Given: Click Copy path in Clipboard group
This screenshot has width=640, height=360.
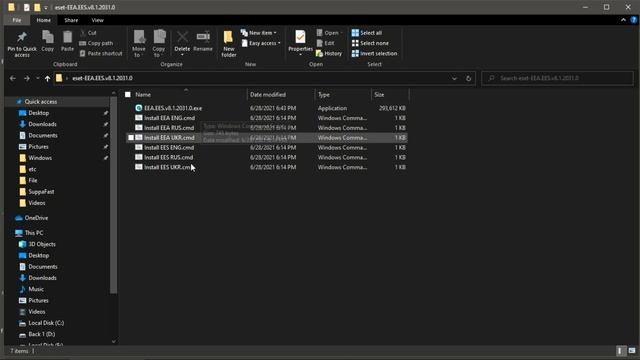Looking at the screenshot, I should (x=96, y=43).
